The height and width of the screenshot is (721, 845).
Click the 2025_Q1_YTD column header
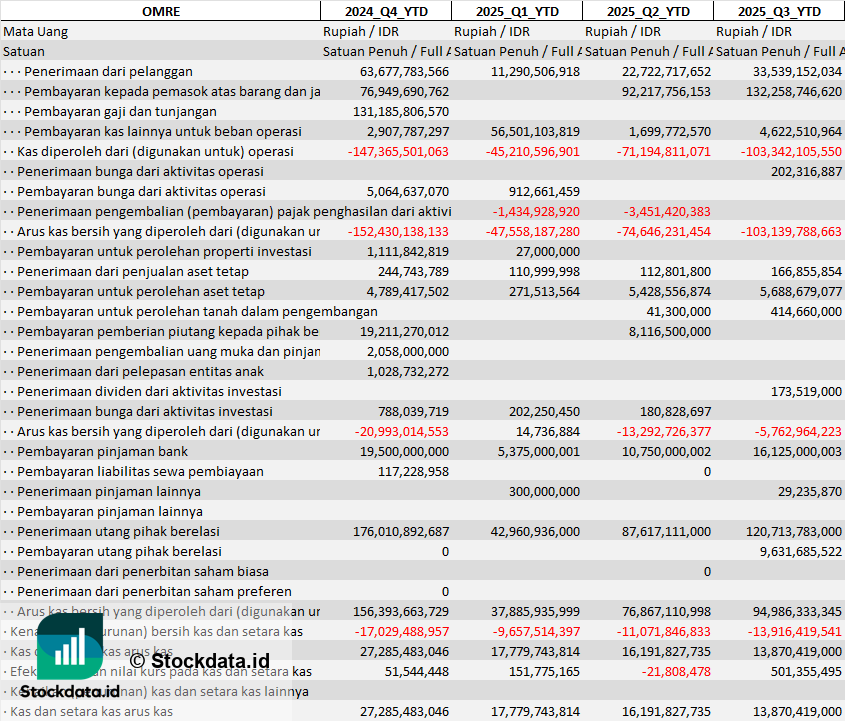point(516,11)
